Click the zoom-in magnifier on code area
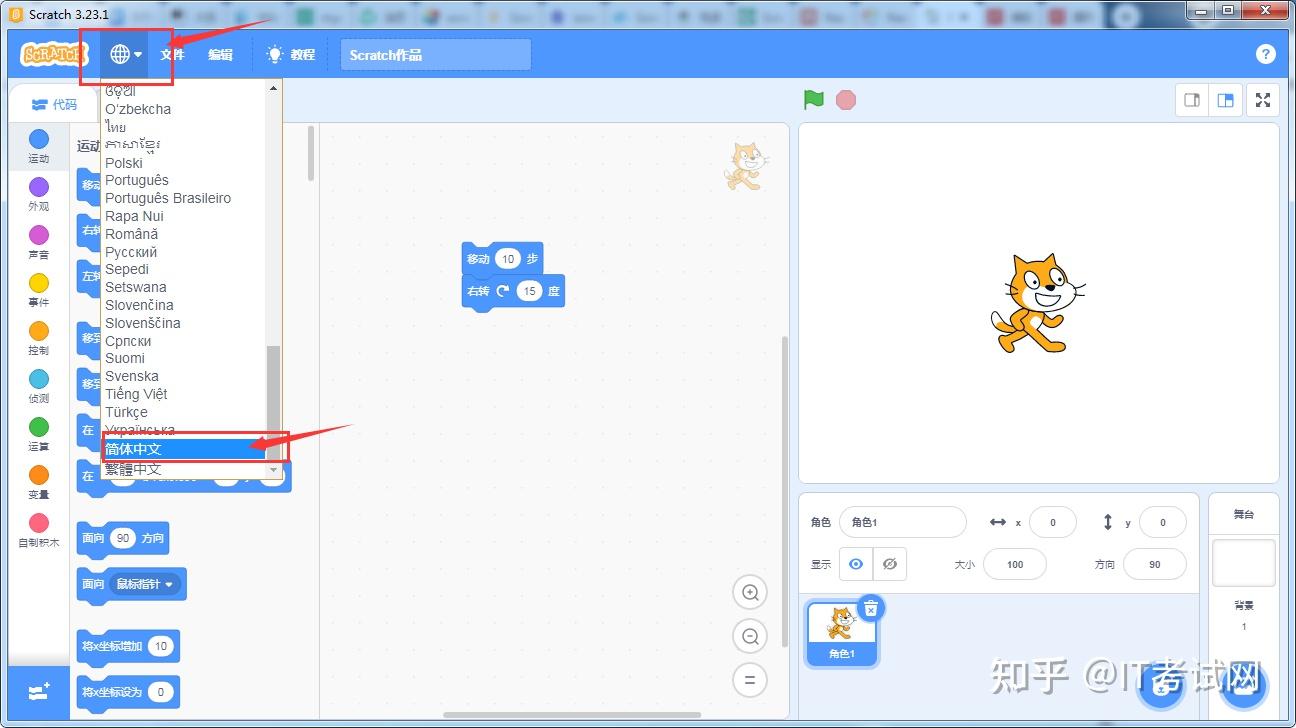 pos(750,592)
